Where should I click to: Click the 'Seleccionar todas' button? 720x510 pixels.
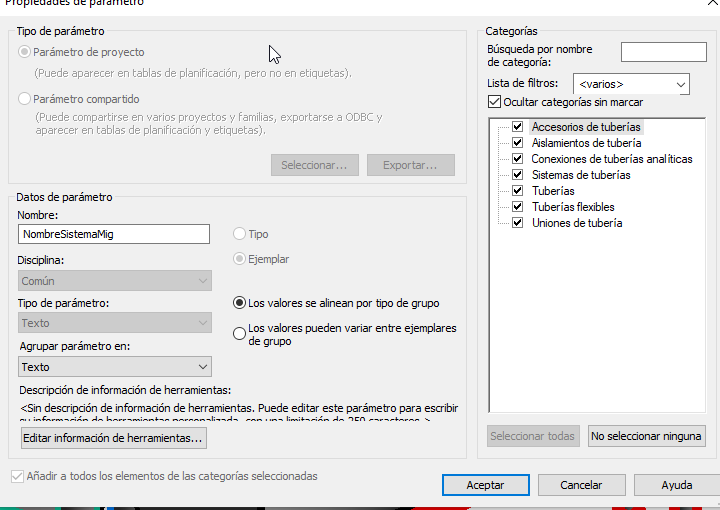tap(533, 436)
